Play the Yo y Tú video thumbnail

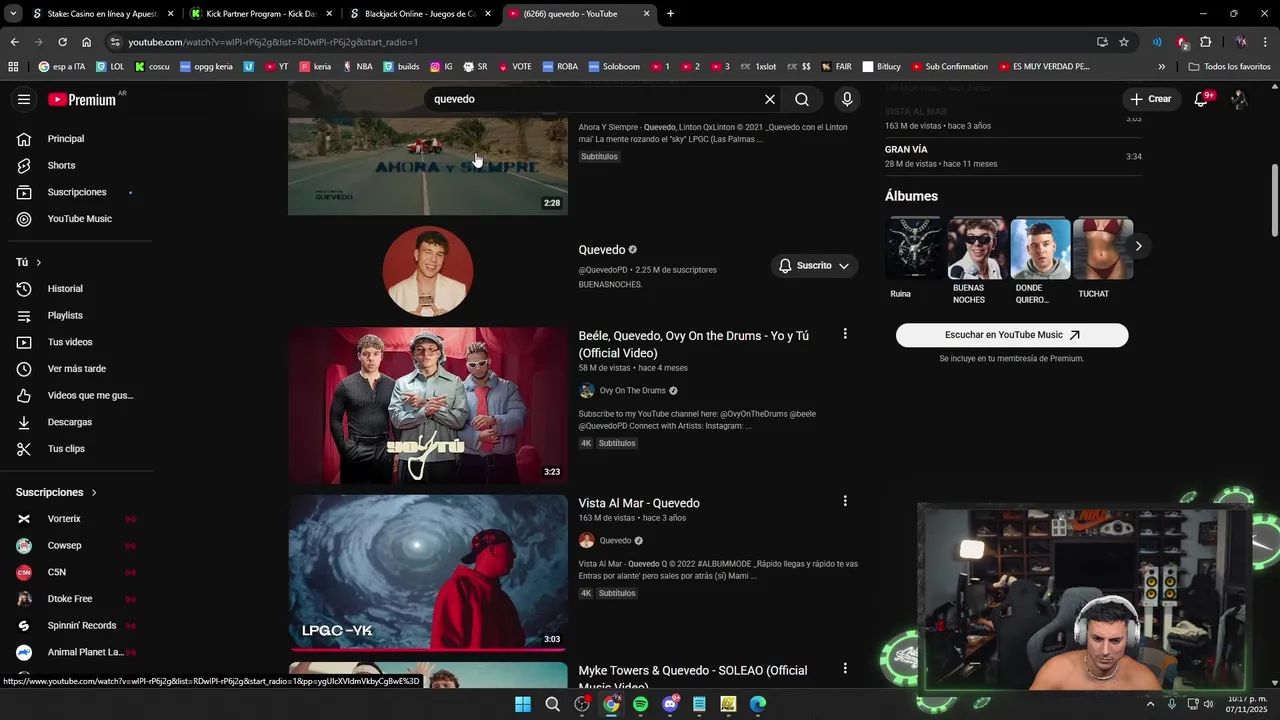pyautogui.click(x=428, y=406)
